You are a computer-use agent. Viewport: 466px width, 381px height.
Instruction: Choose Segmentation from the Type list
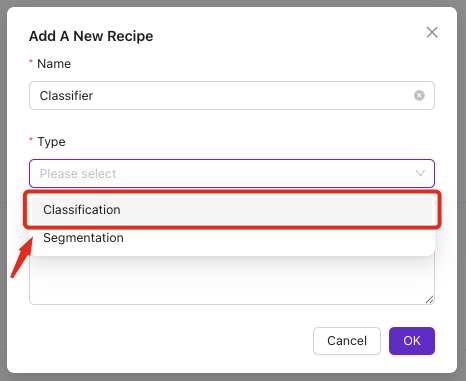click(x=232, y=238)
